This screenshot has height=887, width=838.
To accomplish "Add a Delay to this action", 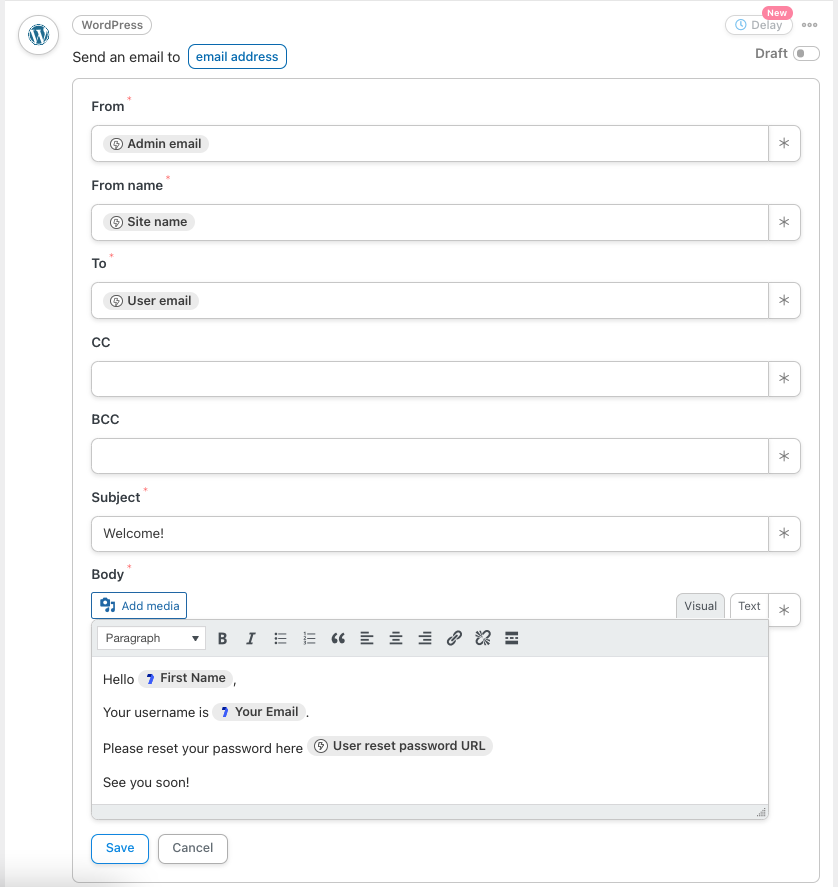I will (x=759, y=25).
